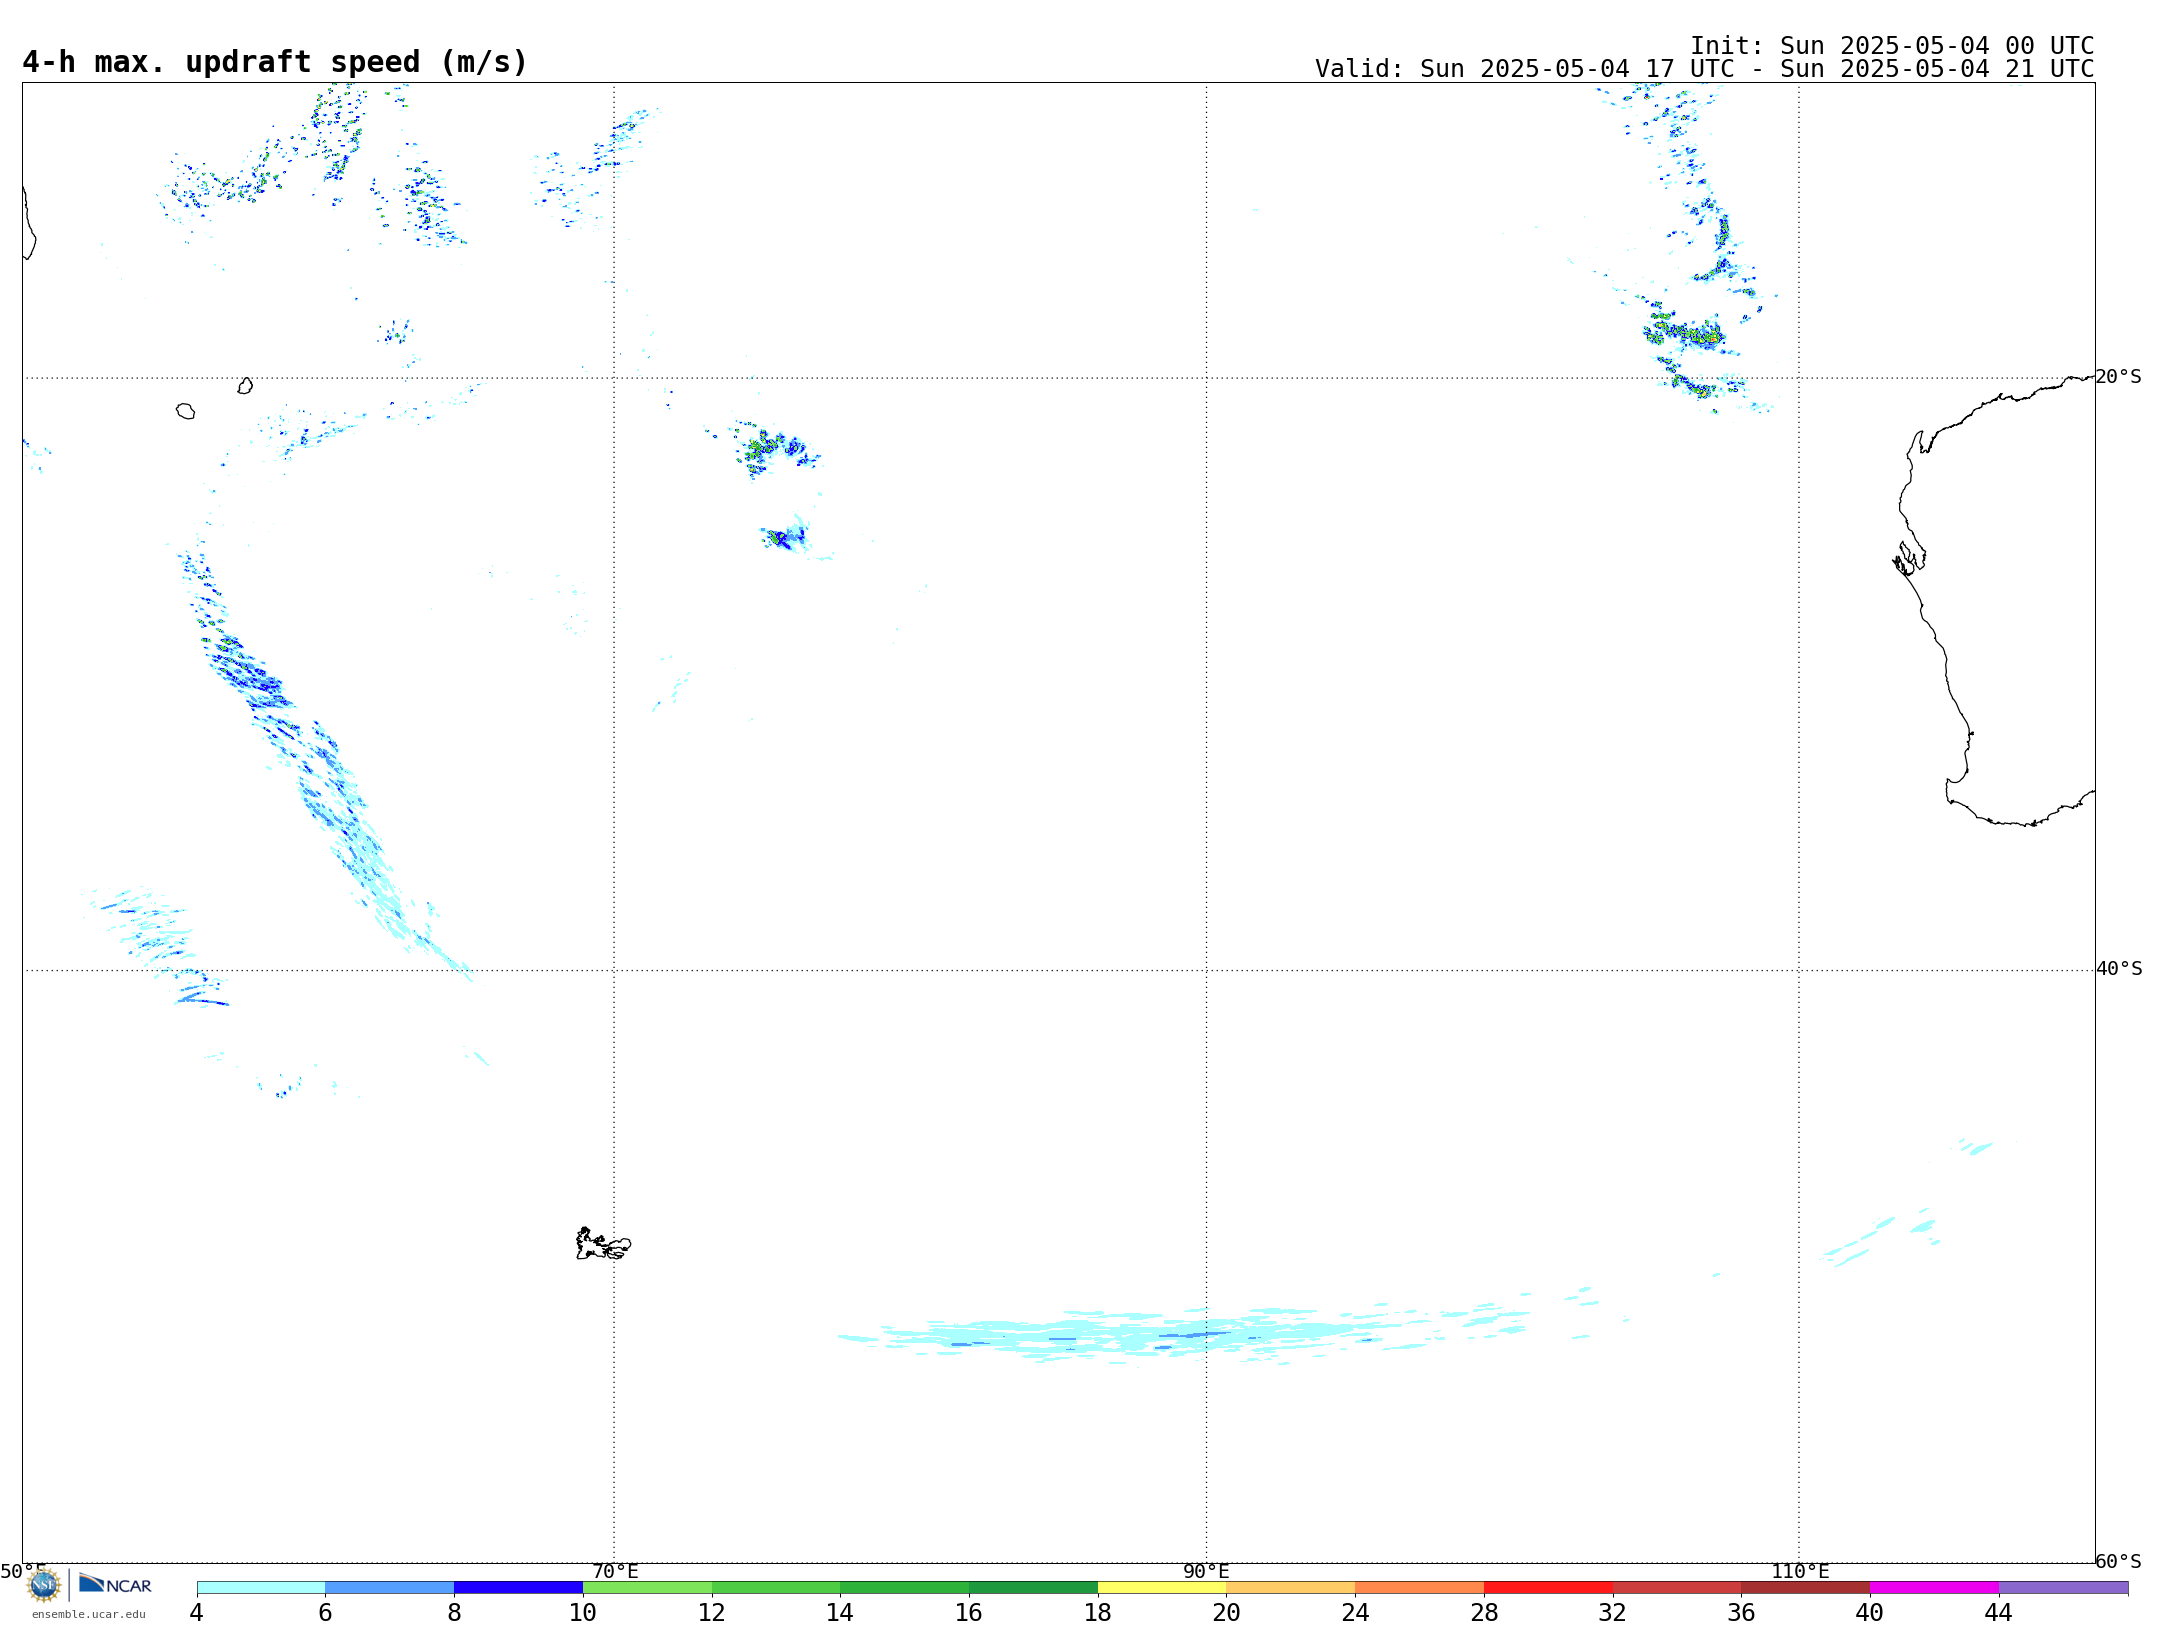Image resolution: width=2160 pixels, height=1626 pixels.
Task: Click the NSF logo icon
Action: click(43, 1585)
